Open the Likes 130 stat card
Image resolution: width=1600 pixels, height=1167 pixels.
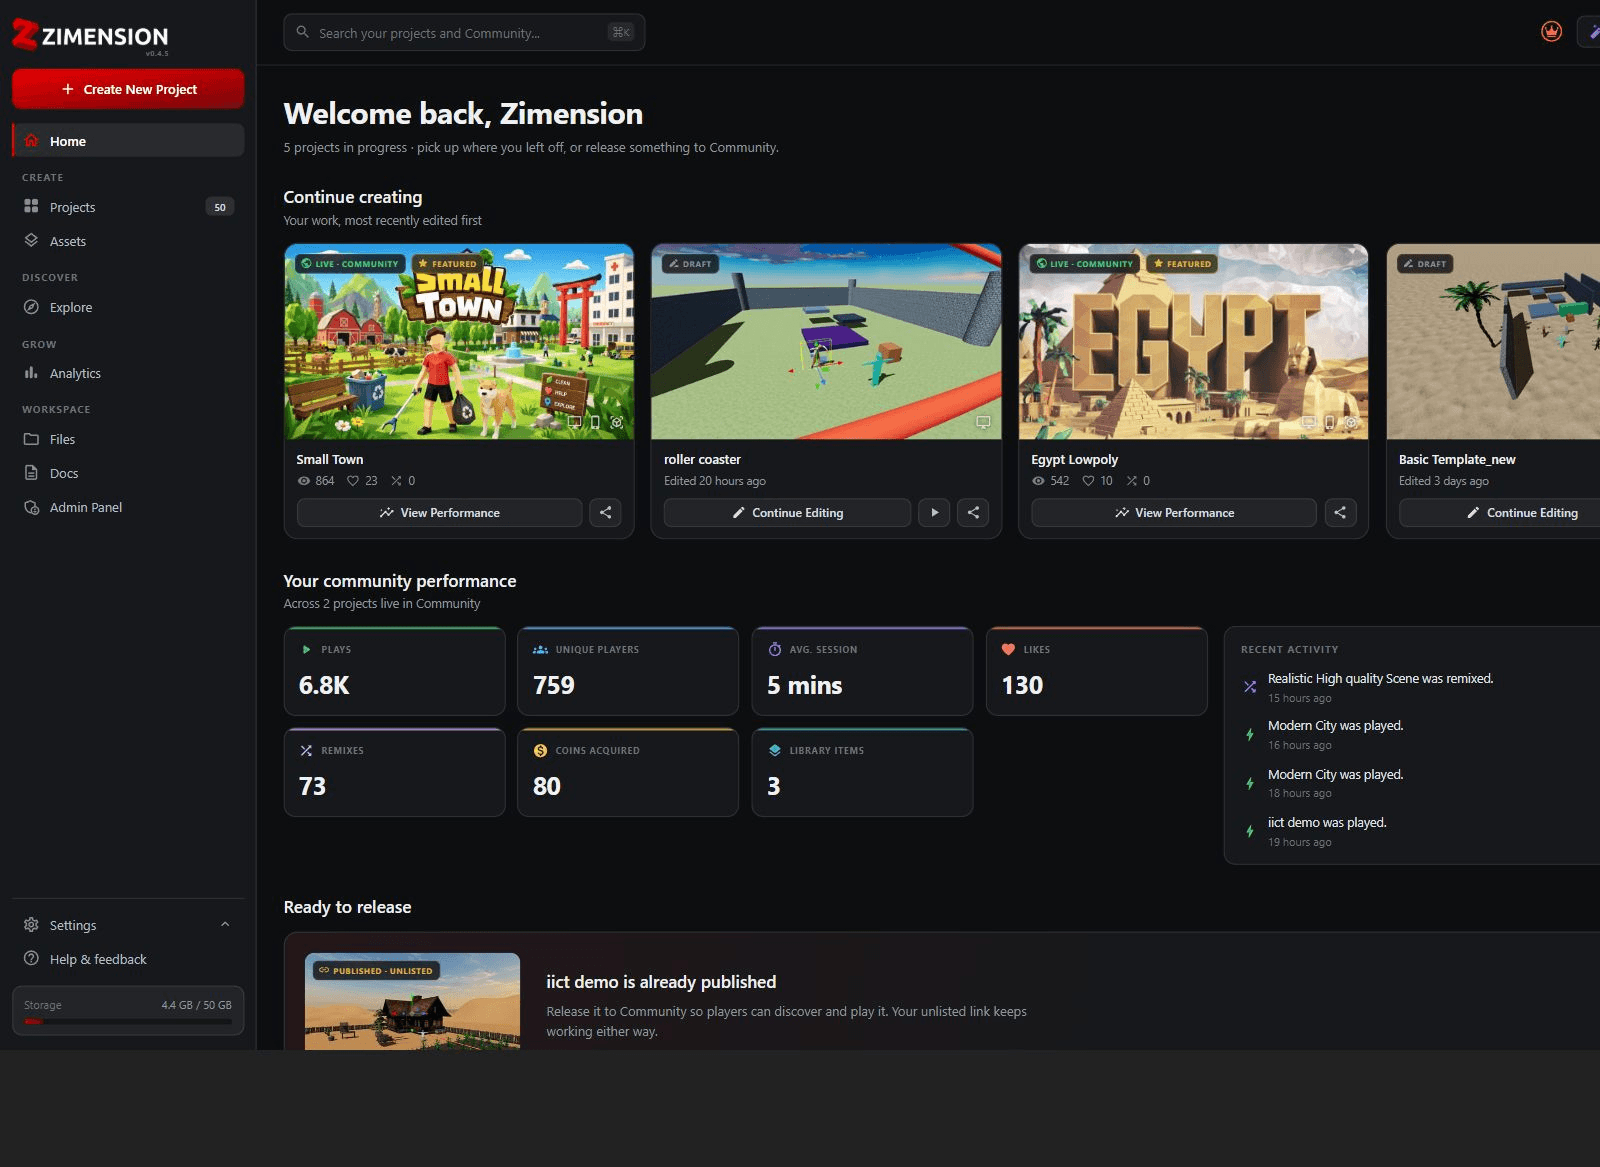[x=1097, y=671]
